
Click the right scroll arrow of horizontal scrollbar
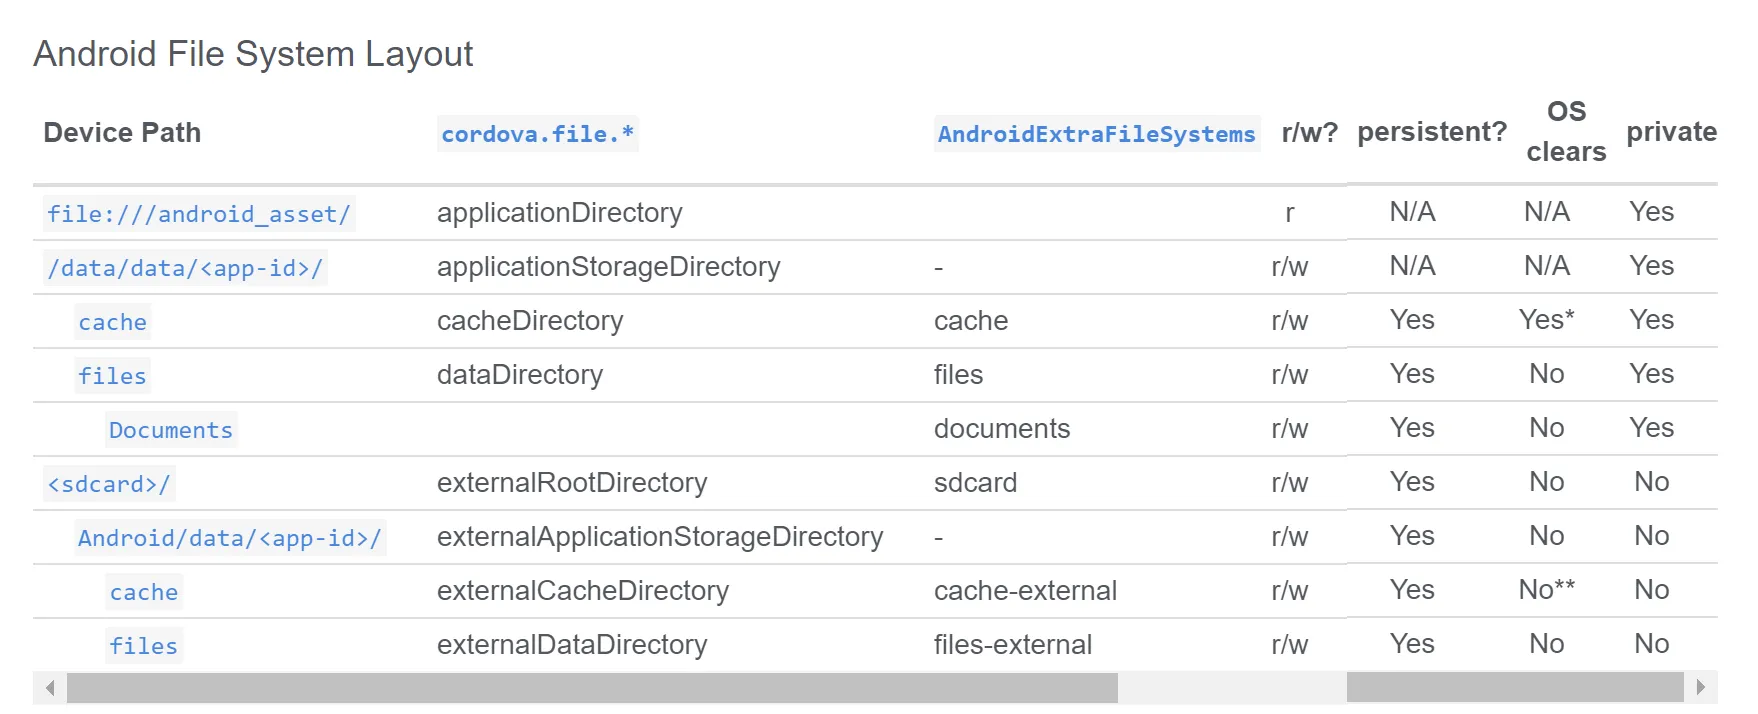tap(1700, 688)
